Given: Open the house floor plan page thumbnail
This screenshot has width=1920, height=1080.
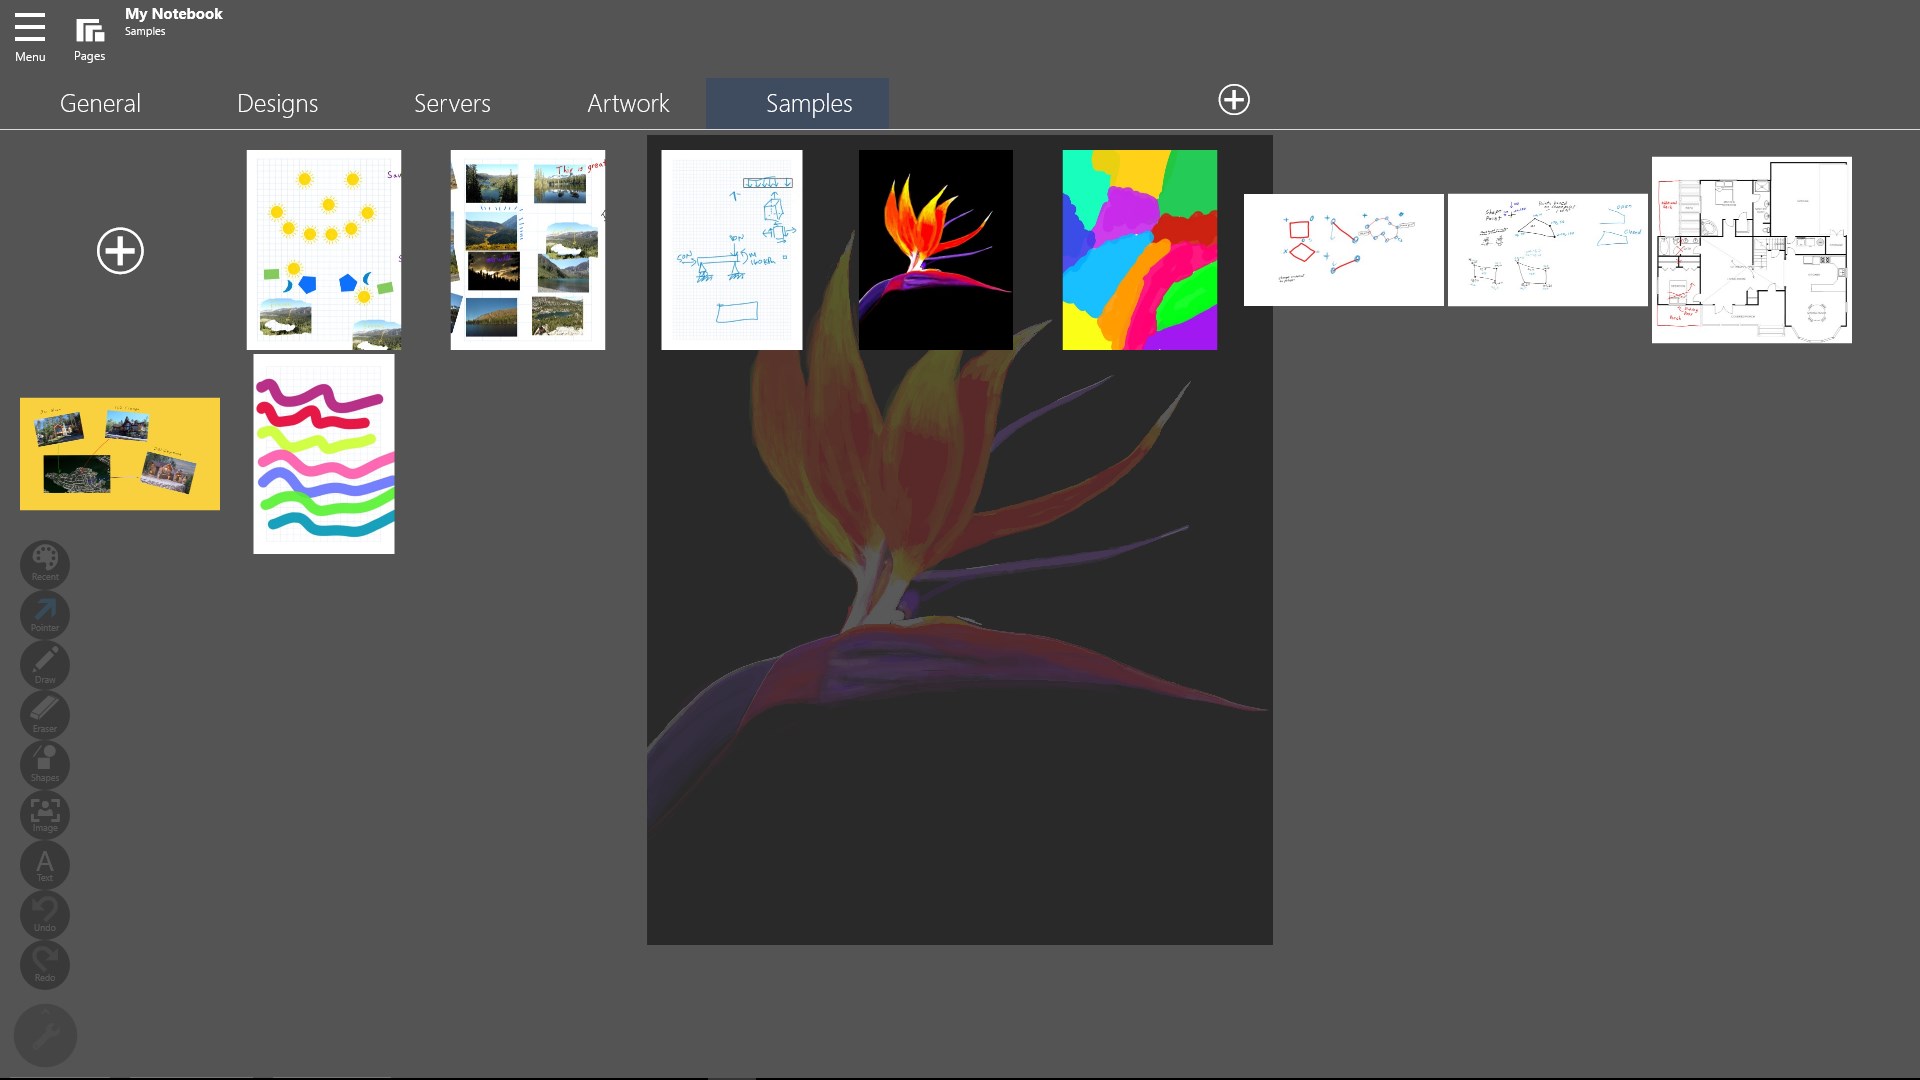Looking at the screenshot, I should [x=1751, y=249].
